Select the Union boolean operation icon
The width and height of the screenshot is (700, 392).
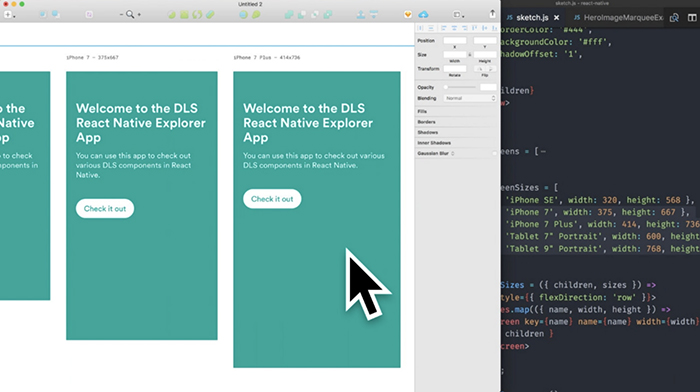pos(289,15)
